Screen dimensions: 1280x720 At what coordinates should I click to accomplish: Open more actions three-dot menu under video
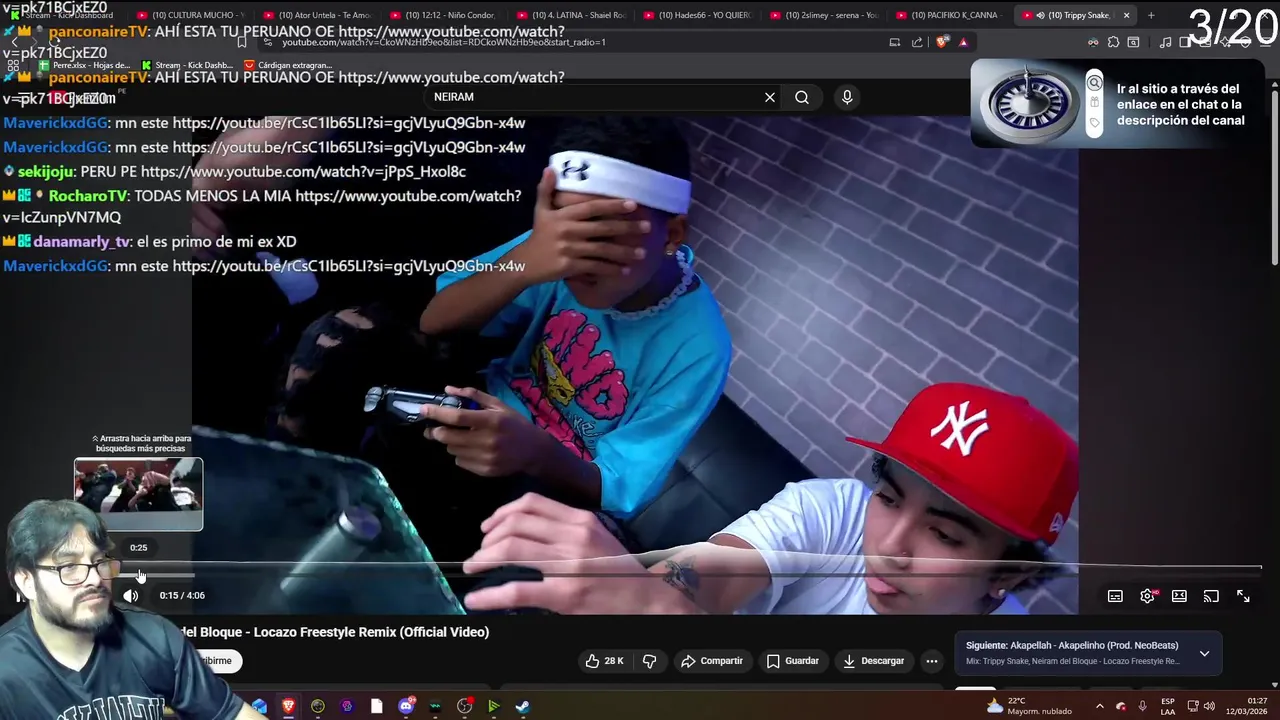[932, 661]
